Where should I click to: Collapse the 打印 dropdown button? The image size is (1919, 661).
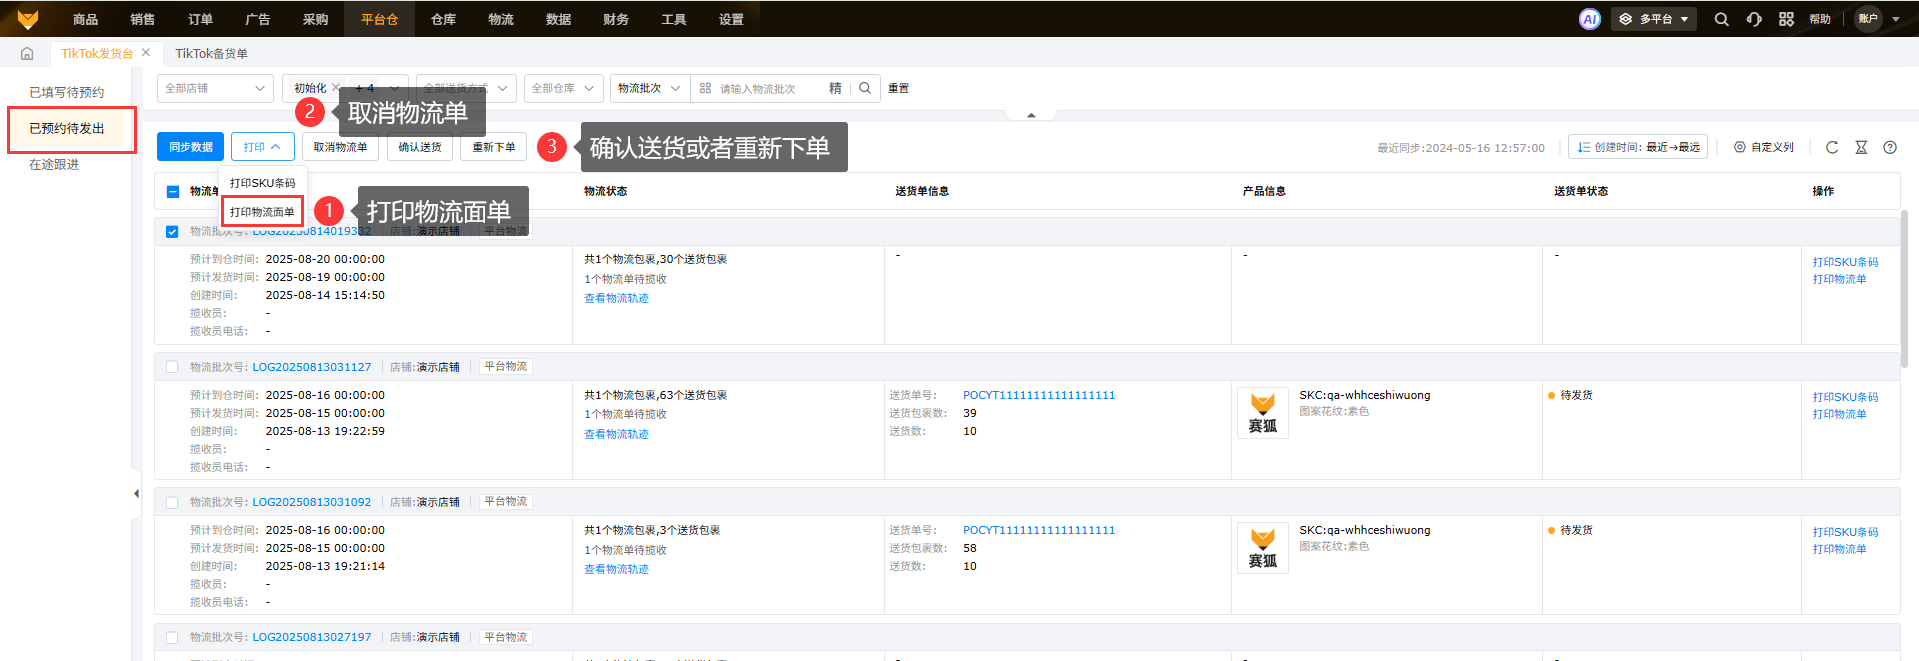click(262, 147)
